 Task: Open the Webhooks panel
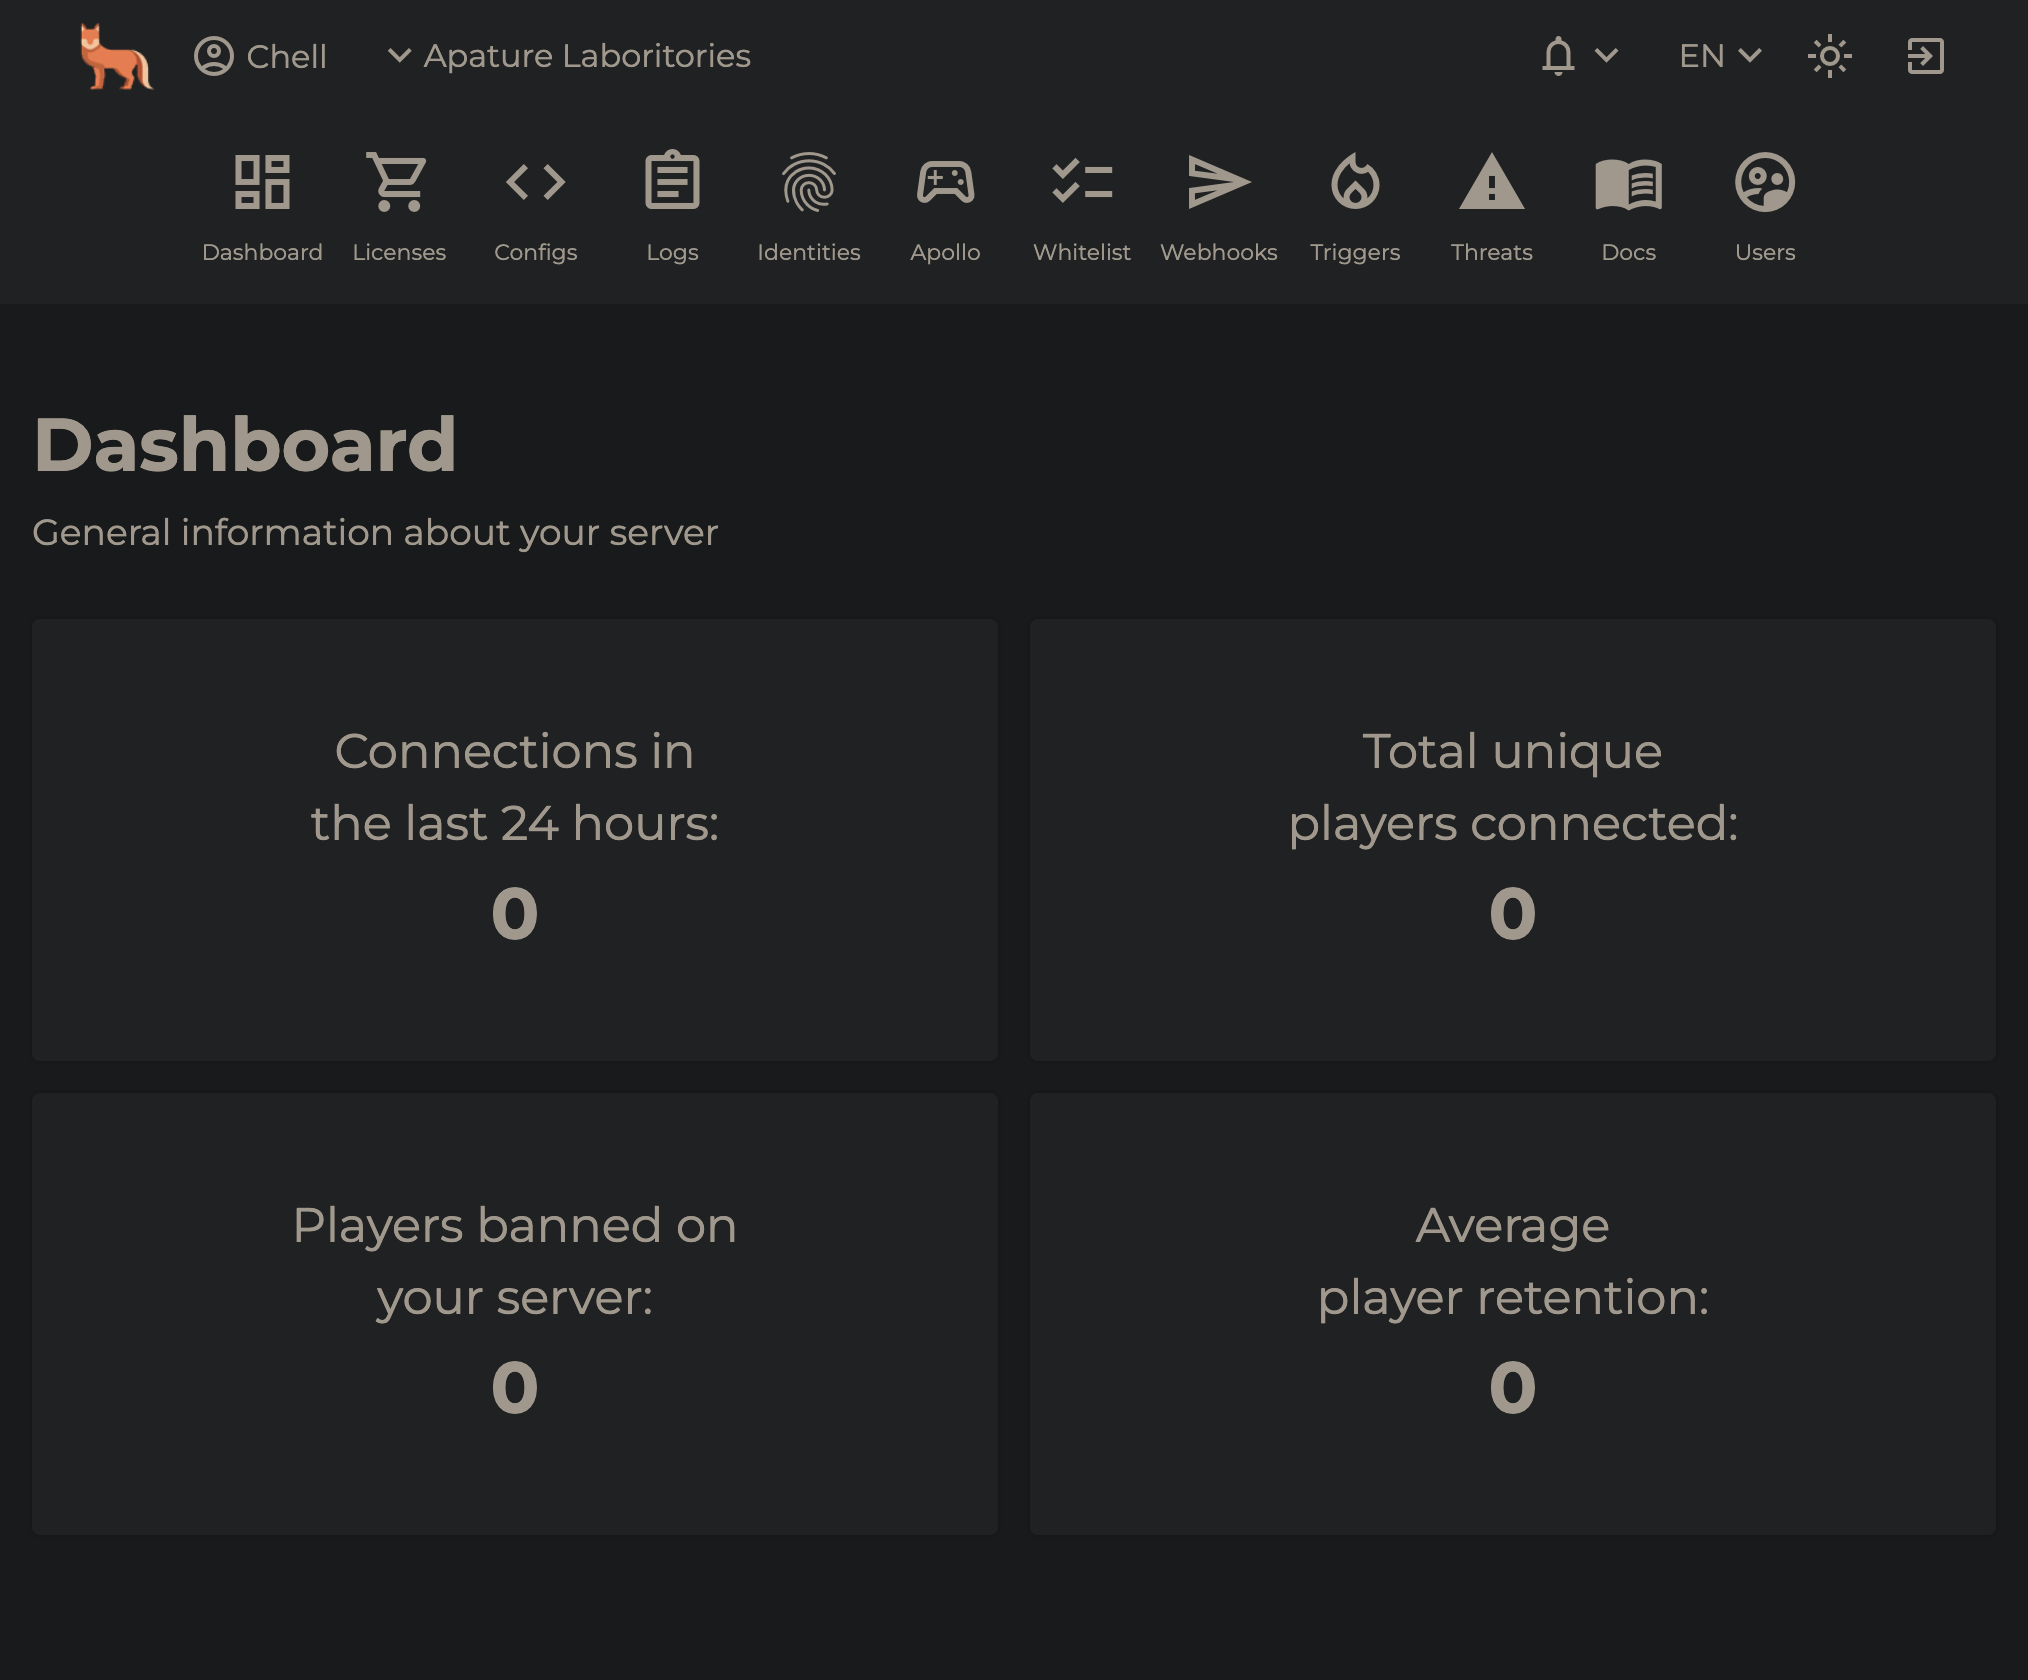1218,202
